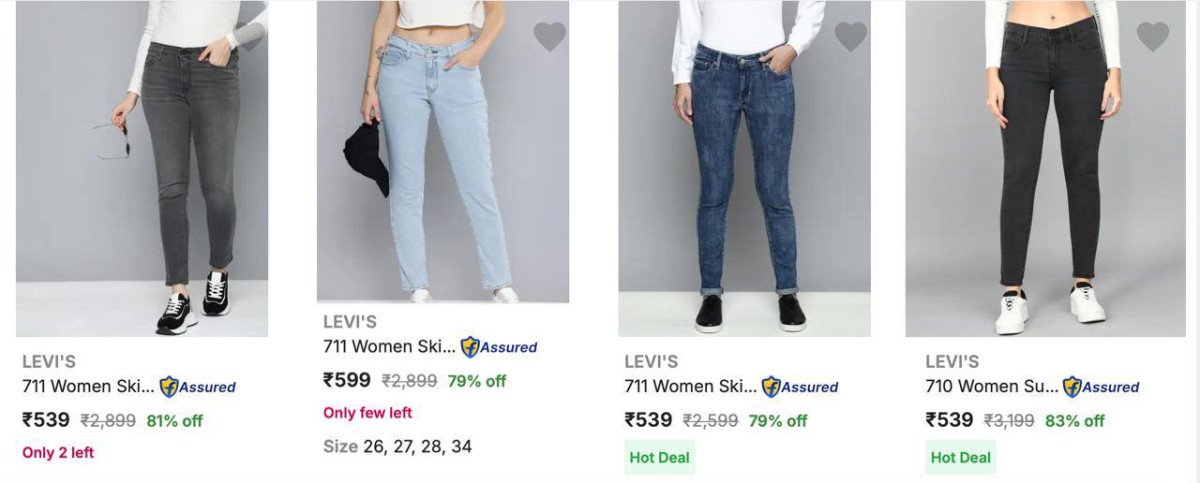The height and width of the screenshot is (483, 1200).
Task: Click the Only few left notice
Action: pyautogui.click(x=367, y=412)
